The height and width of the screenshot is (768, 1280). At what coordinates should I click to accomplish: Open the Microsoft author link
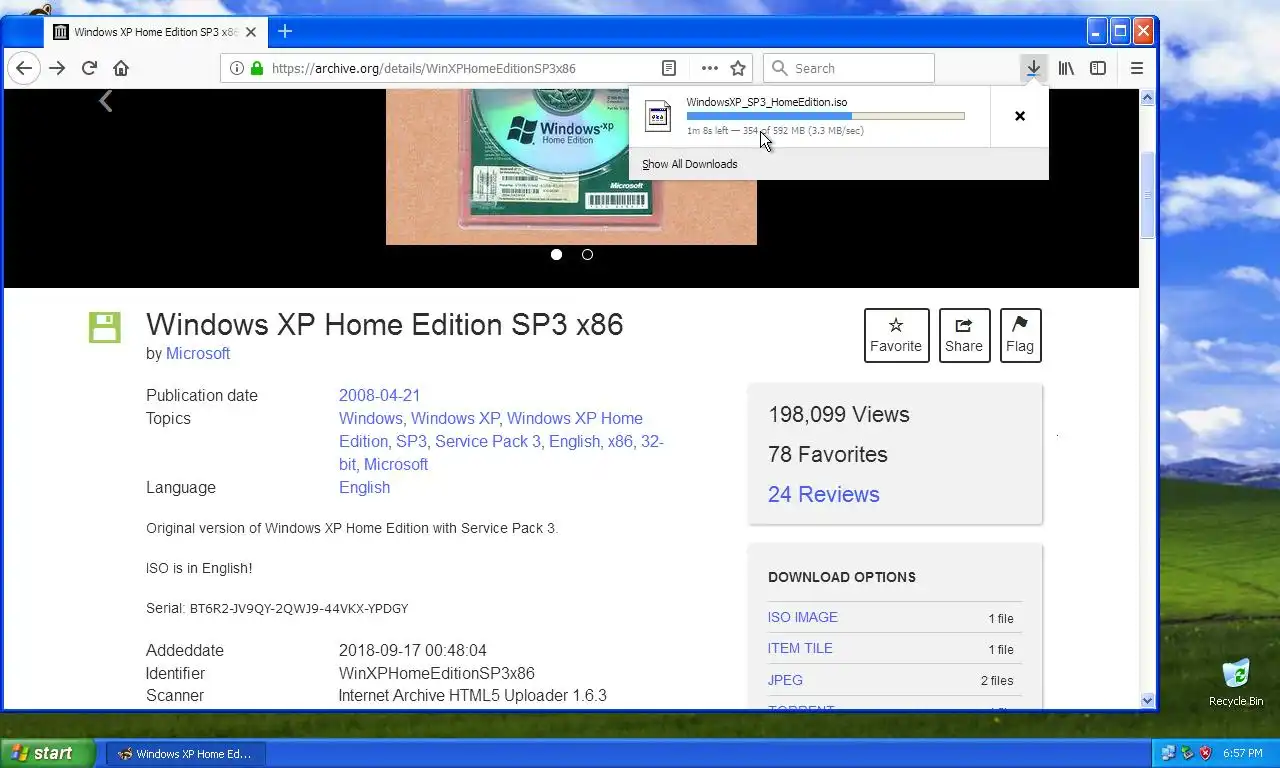[x=198, y=354]
